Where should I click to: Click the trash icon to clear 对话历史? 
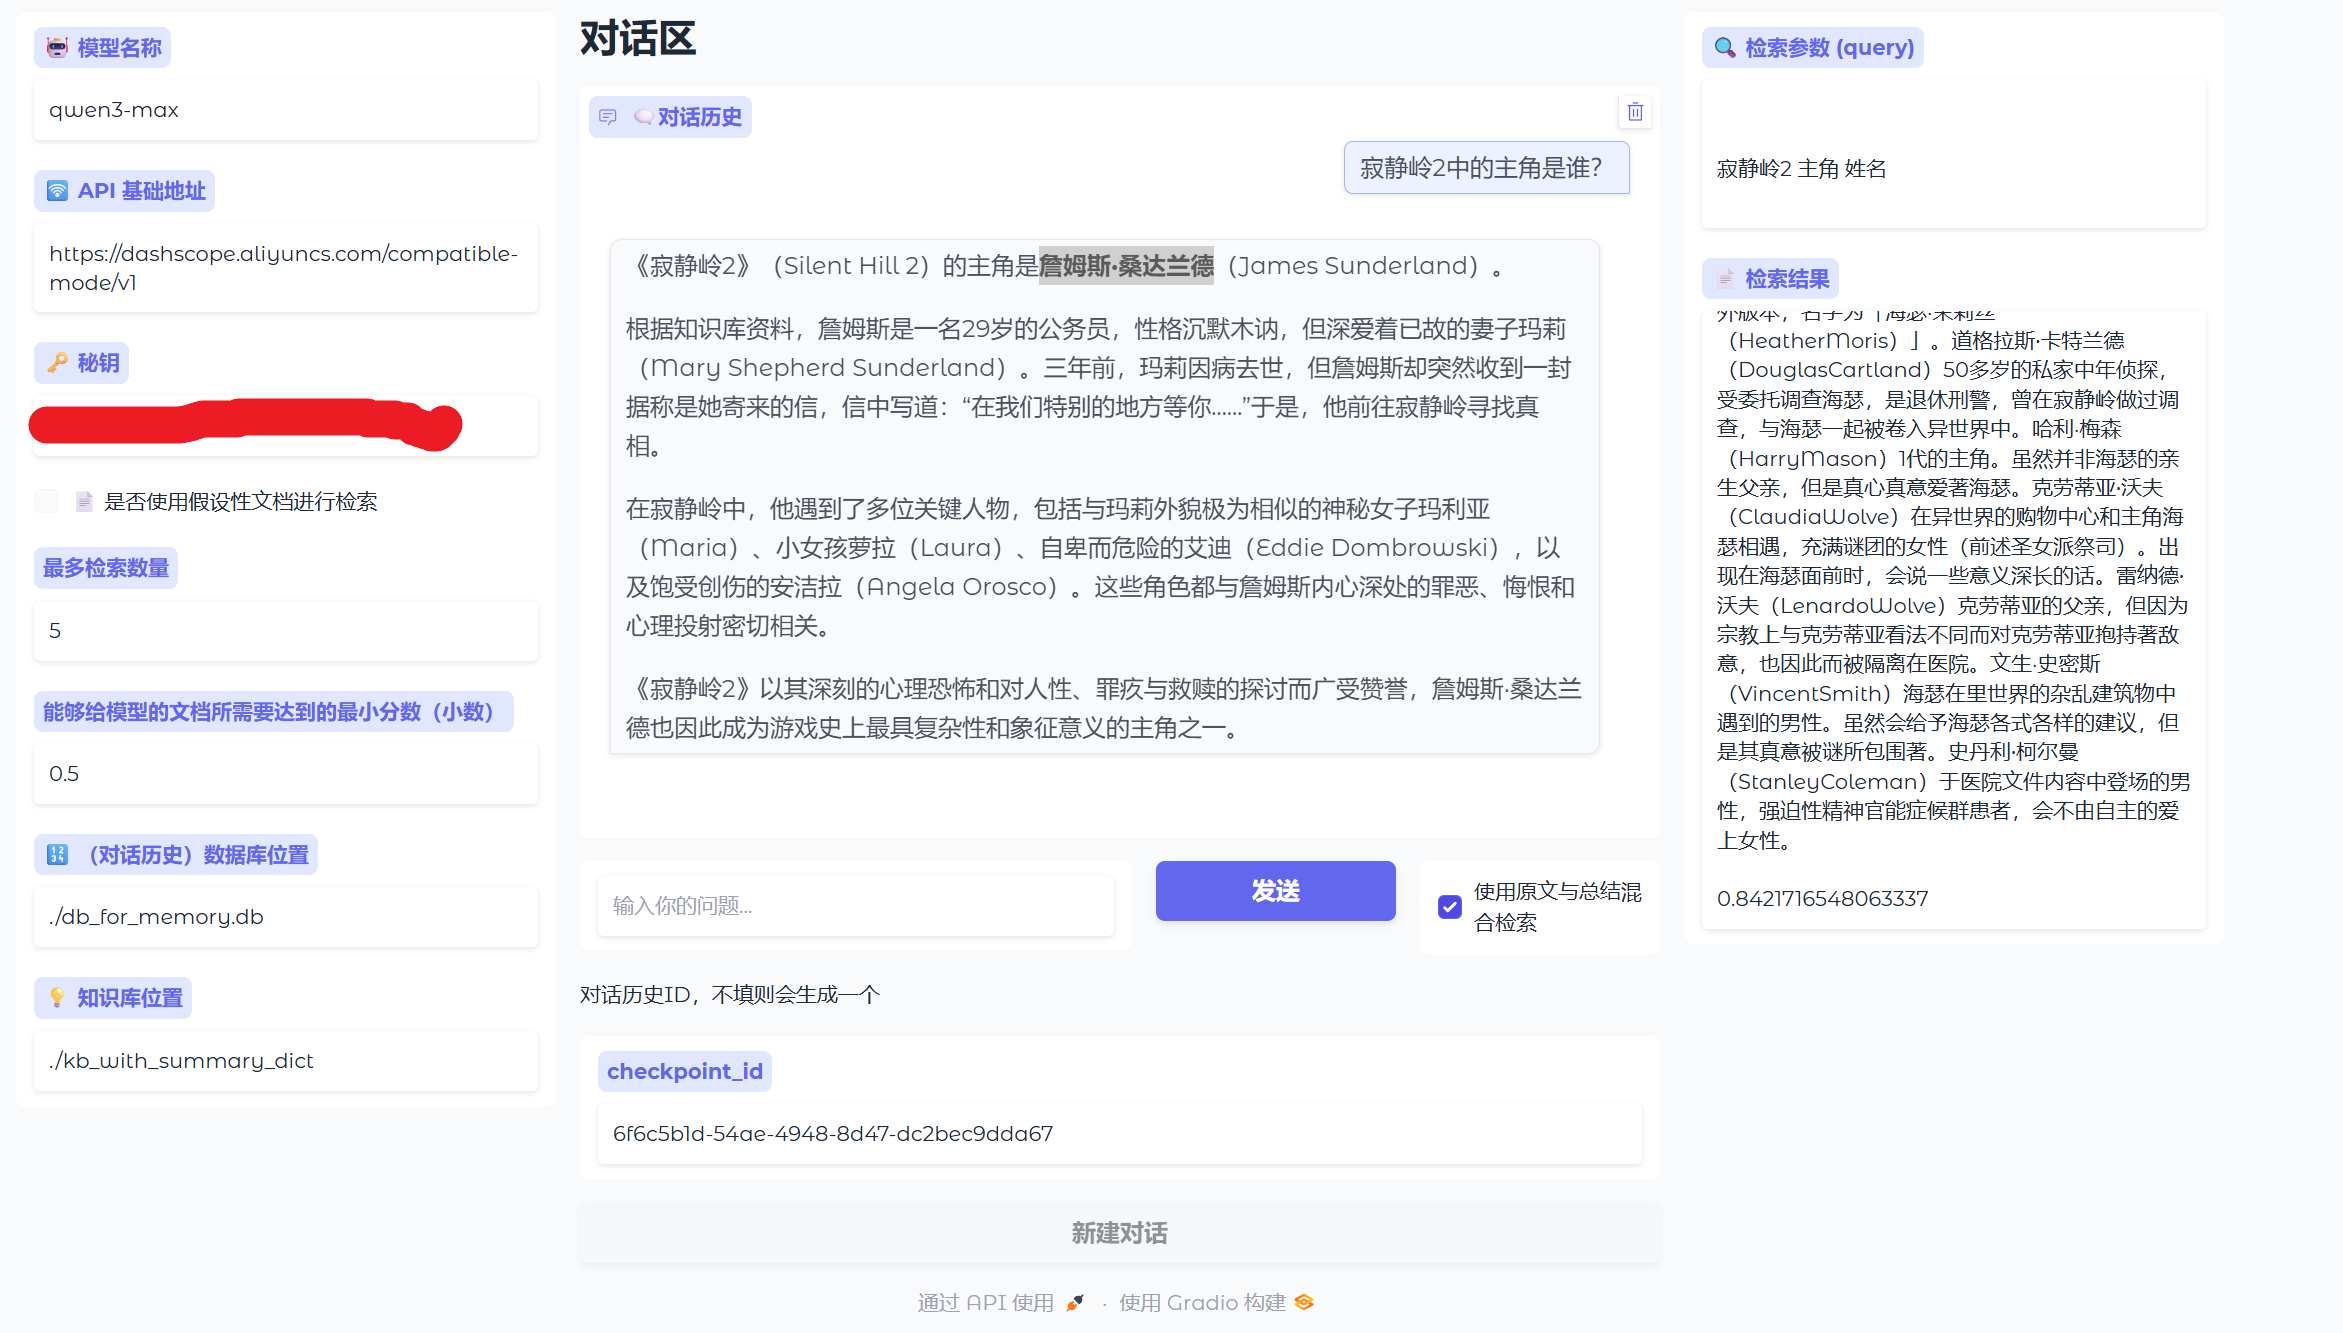click(x=1635, y=112)
